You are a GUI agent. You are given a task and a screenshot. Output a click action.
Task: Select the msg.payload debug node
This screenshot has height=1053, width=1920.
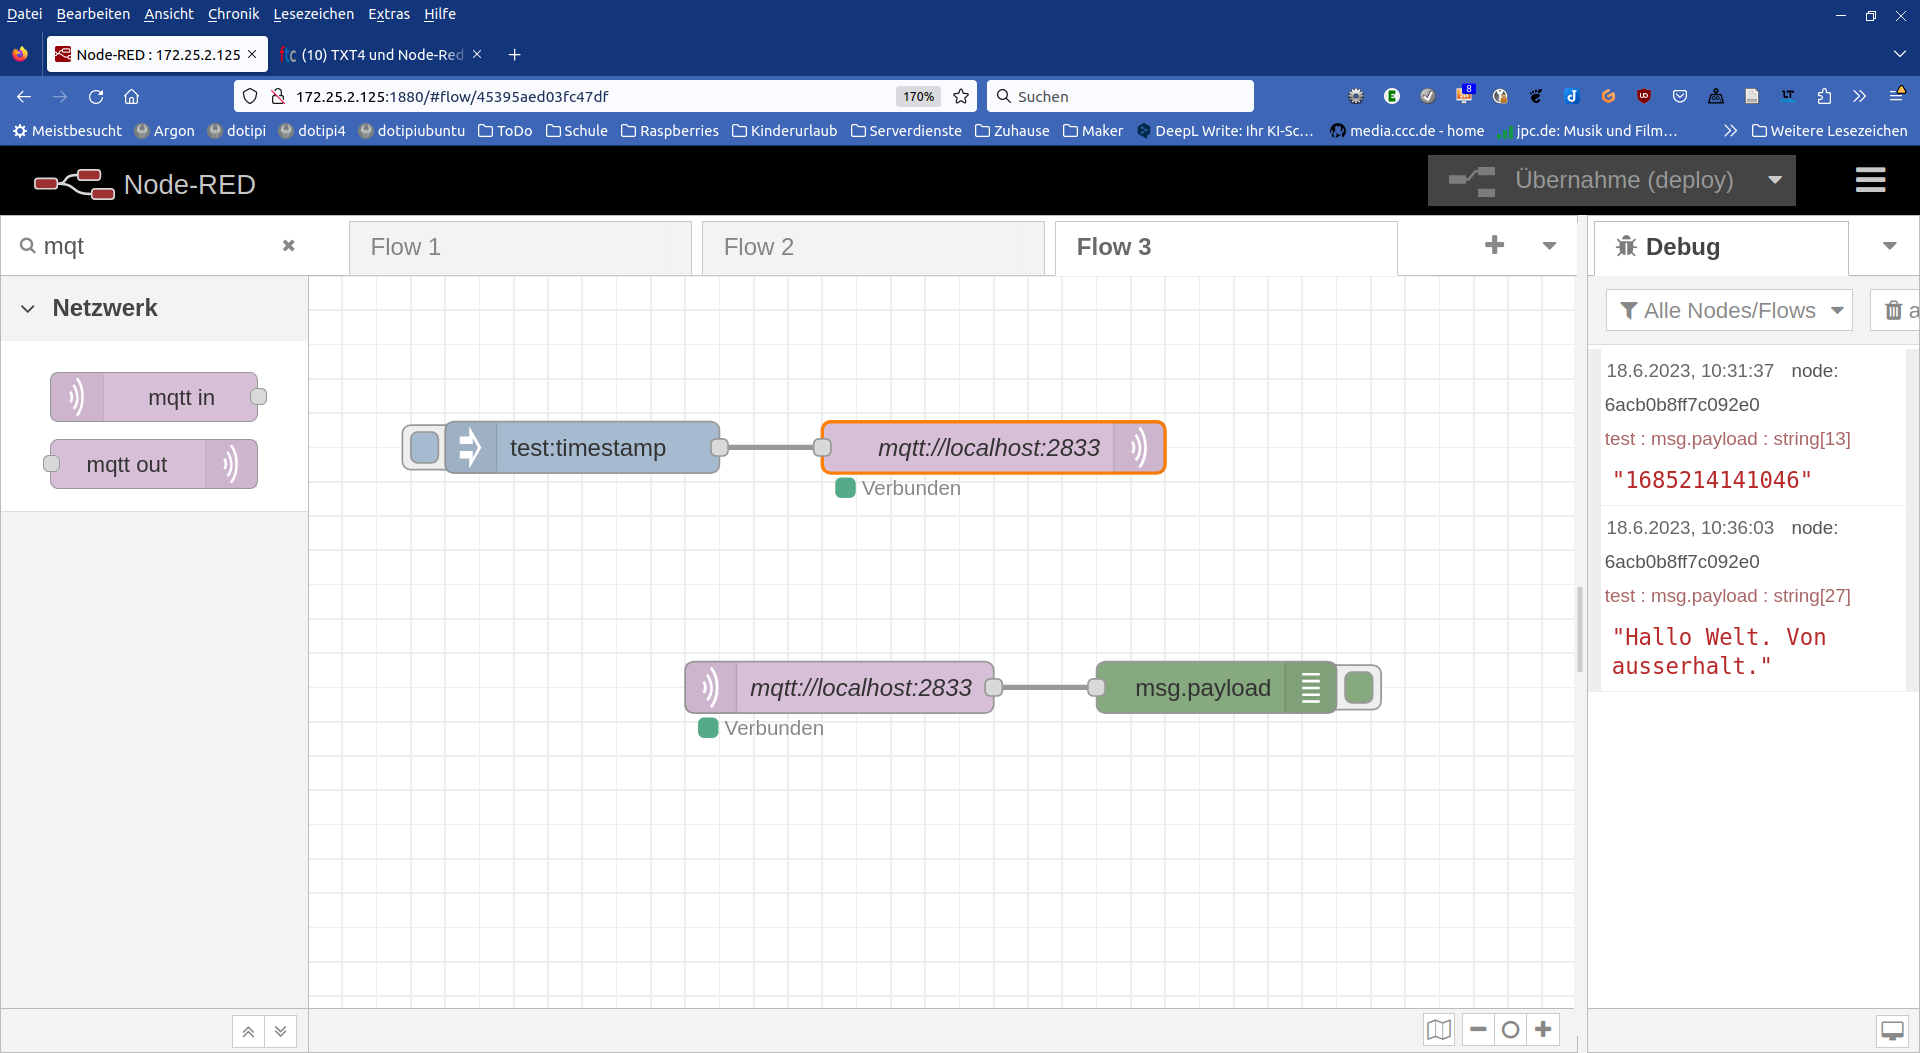(1214, 687)
